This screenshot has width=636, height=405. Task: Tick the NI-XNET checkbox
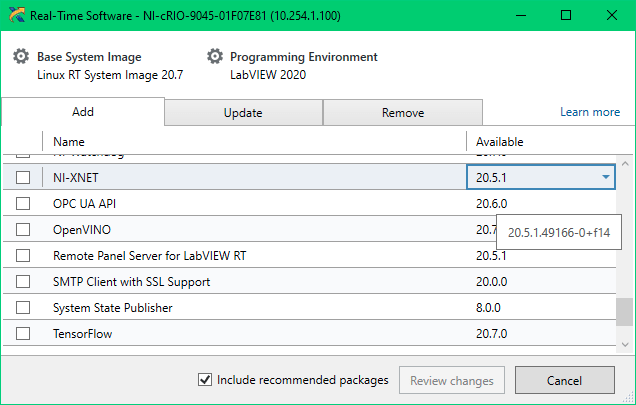[x=23, y=177]
